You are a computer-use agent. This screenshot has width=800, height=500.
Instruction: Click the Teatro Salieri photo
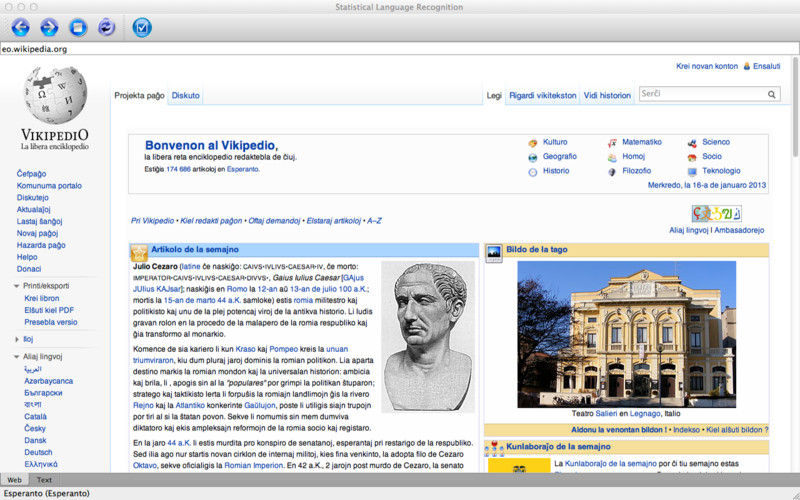[x=627, y=335]
